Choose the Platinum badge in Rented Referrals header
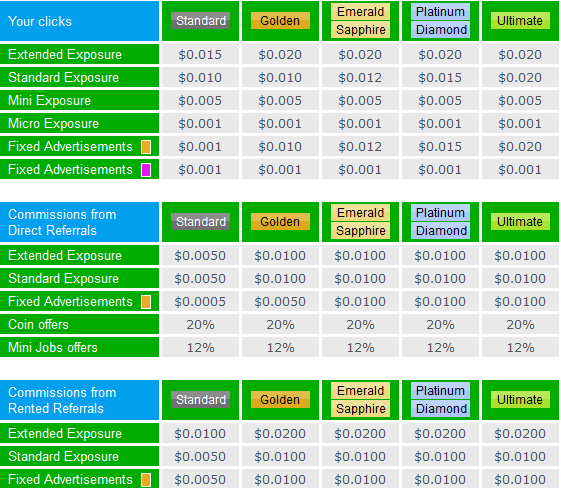Image resolution: width=561 pixels, height=488 pixels. 440,391
